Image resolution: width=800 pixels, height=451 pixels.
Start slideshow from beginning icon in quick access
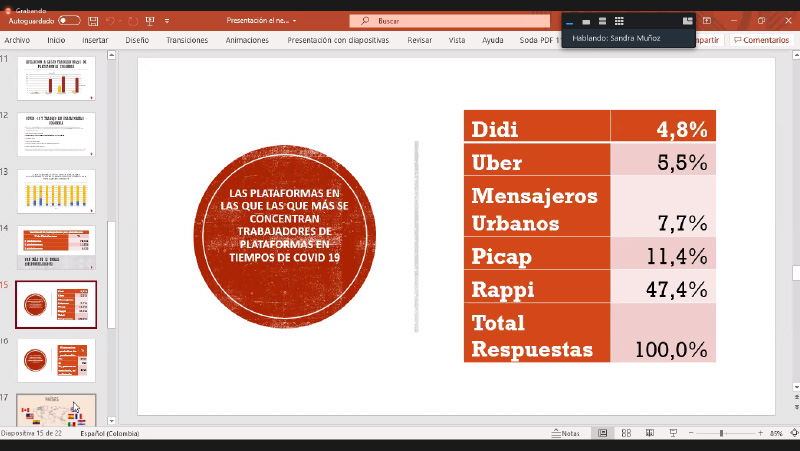coord(150,21)
